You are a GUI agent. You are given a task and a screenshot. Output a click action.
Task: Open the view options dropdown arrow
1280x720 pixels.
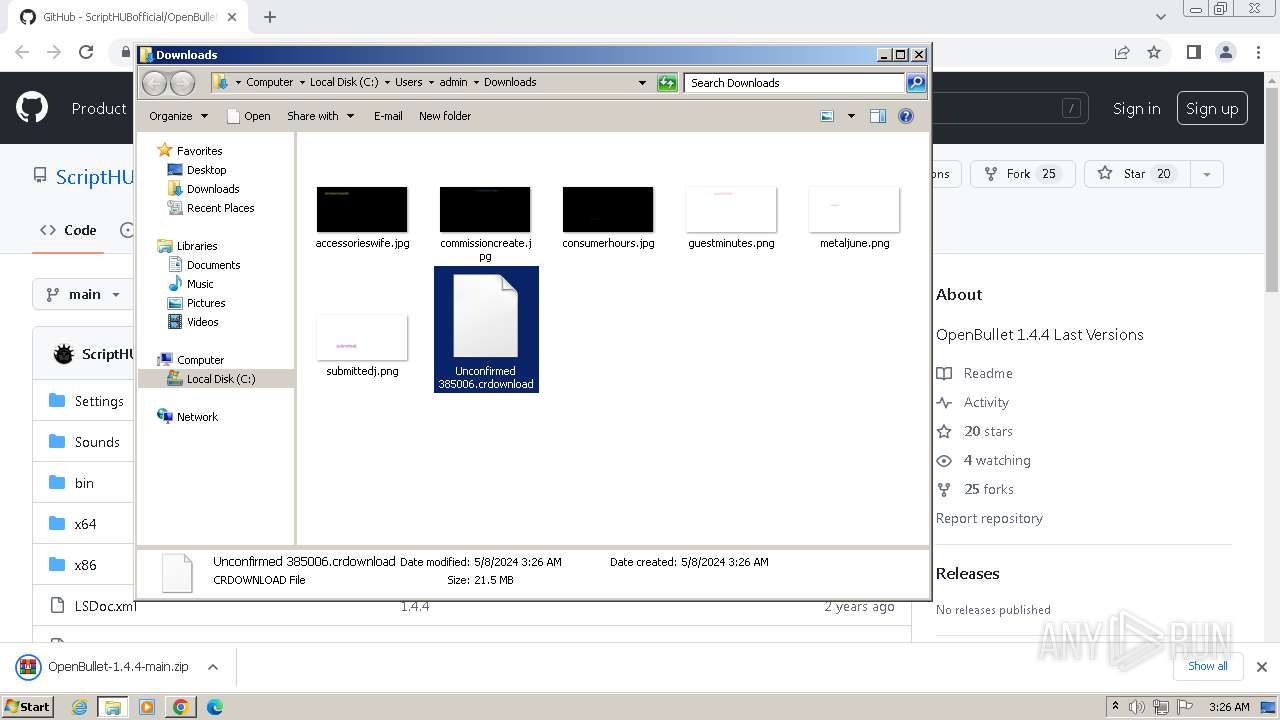[851, 116]
